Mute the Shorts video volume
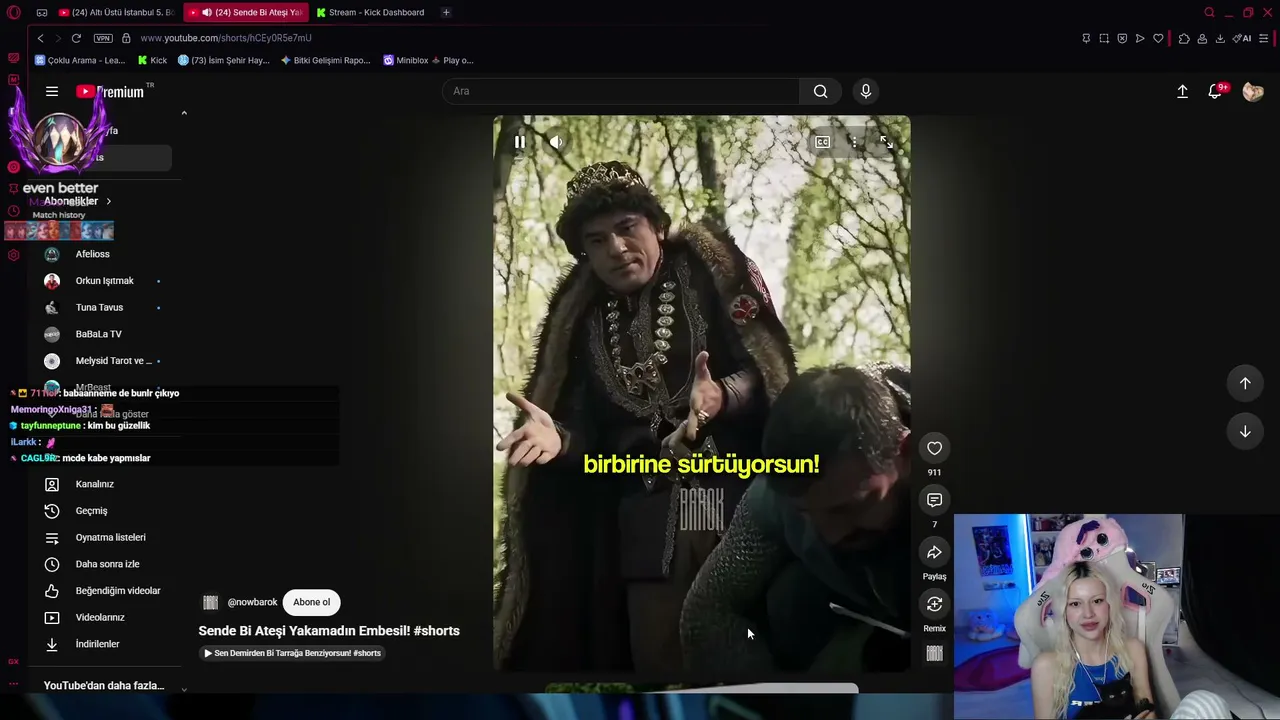 point(556,142)
